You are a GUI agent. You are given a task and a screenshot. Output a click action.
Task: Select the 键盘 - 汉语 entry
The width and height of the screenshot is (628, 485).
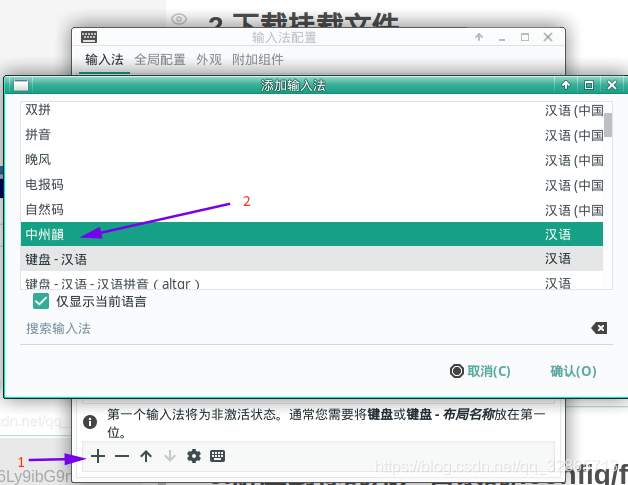(x=312, y=259)
